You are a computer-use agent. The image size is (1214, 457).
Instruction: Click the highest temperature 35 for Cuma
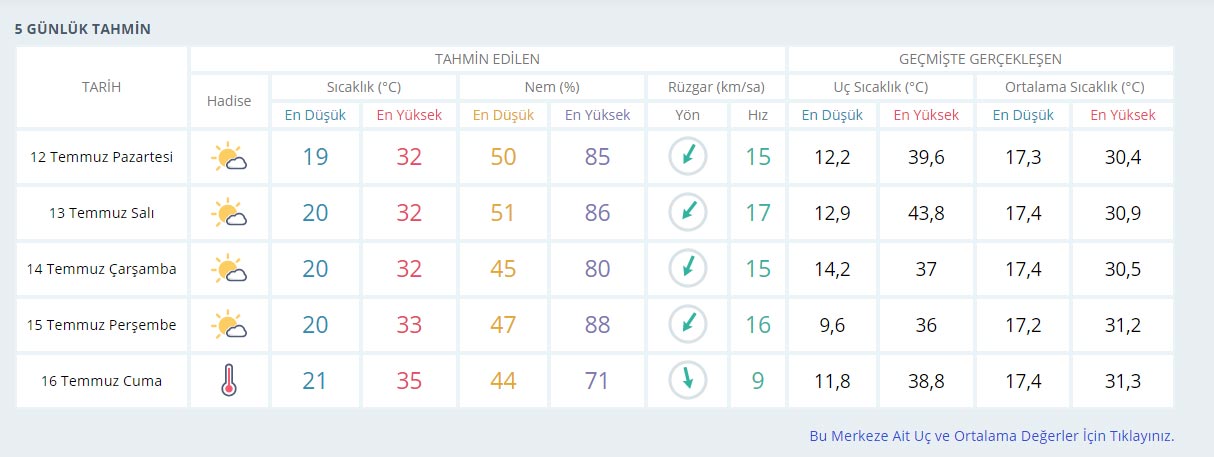click(409, 381)
